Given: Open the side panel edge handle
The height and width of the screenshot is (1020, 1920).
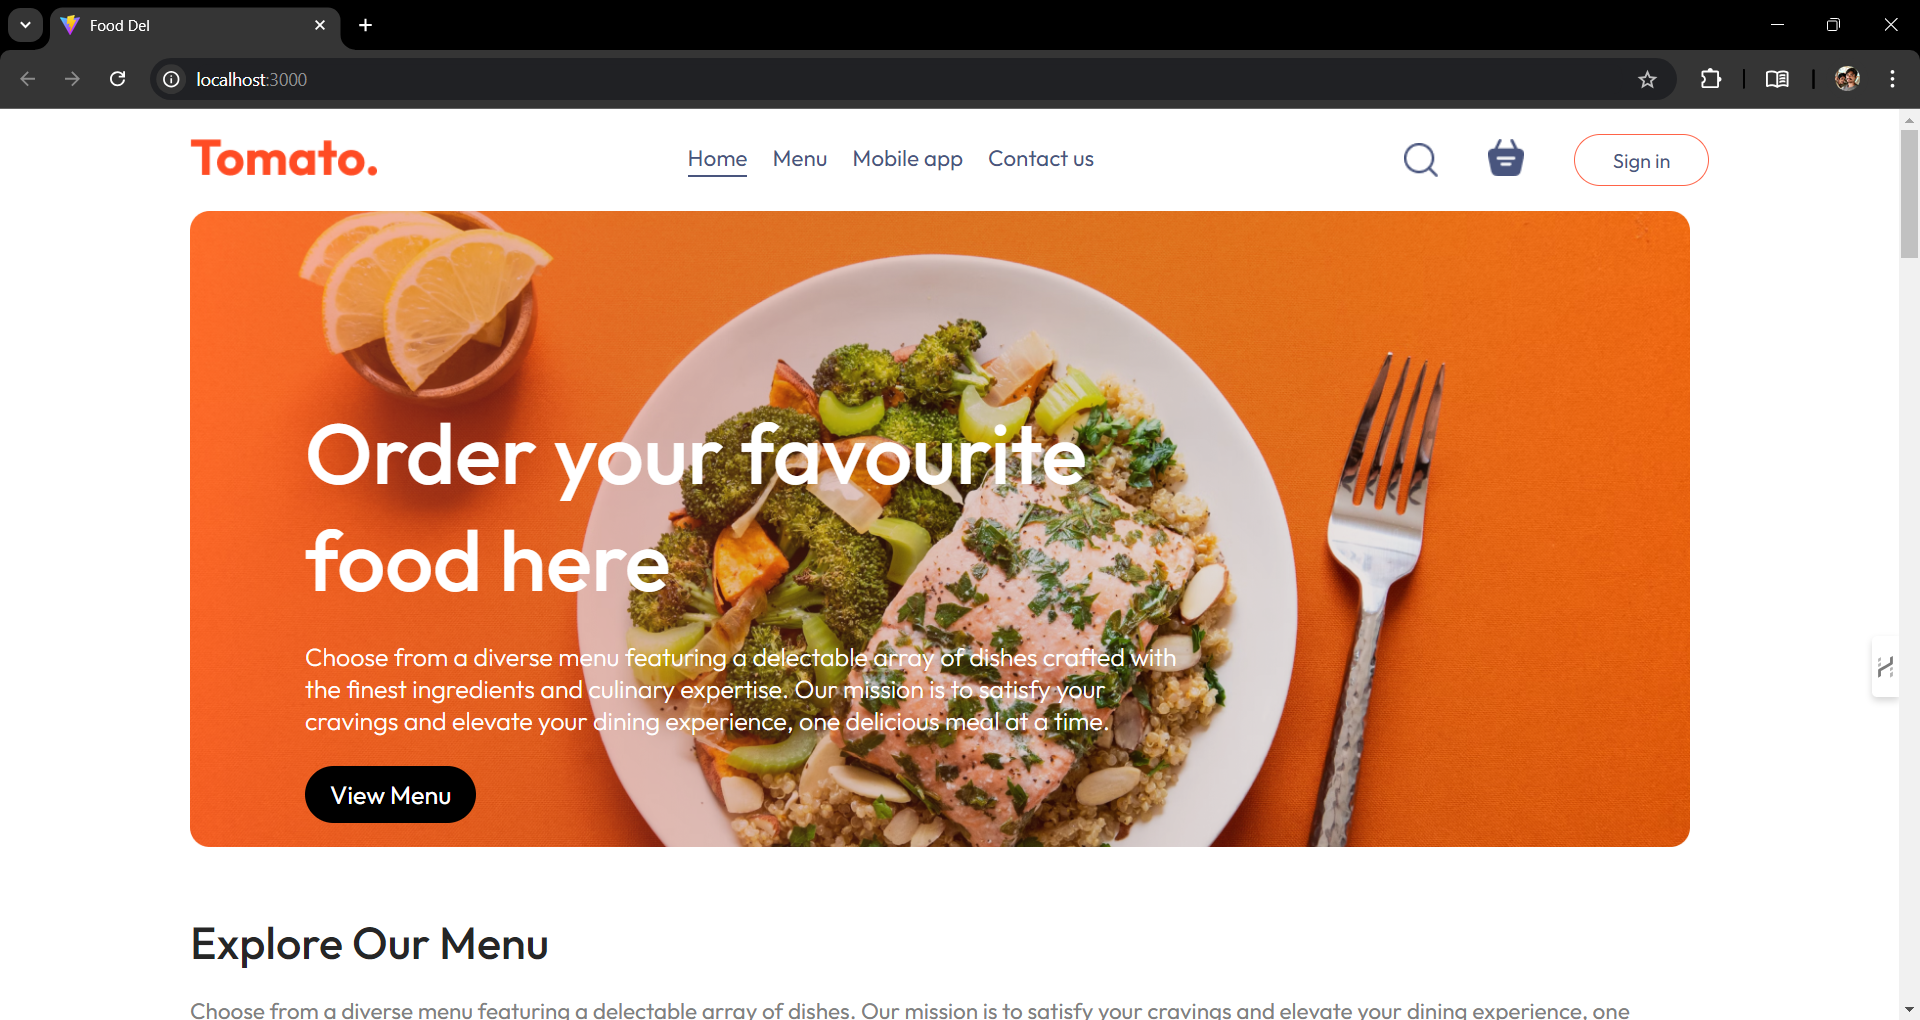Looking at the screenshot, I should [1885, 667].
